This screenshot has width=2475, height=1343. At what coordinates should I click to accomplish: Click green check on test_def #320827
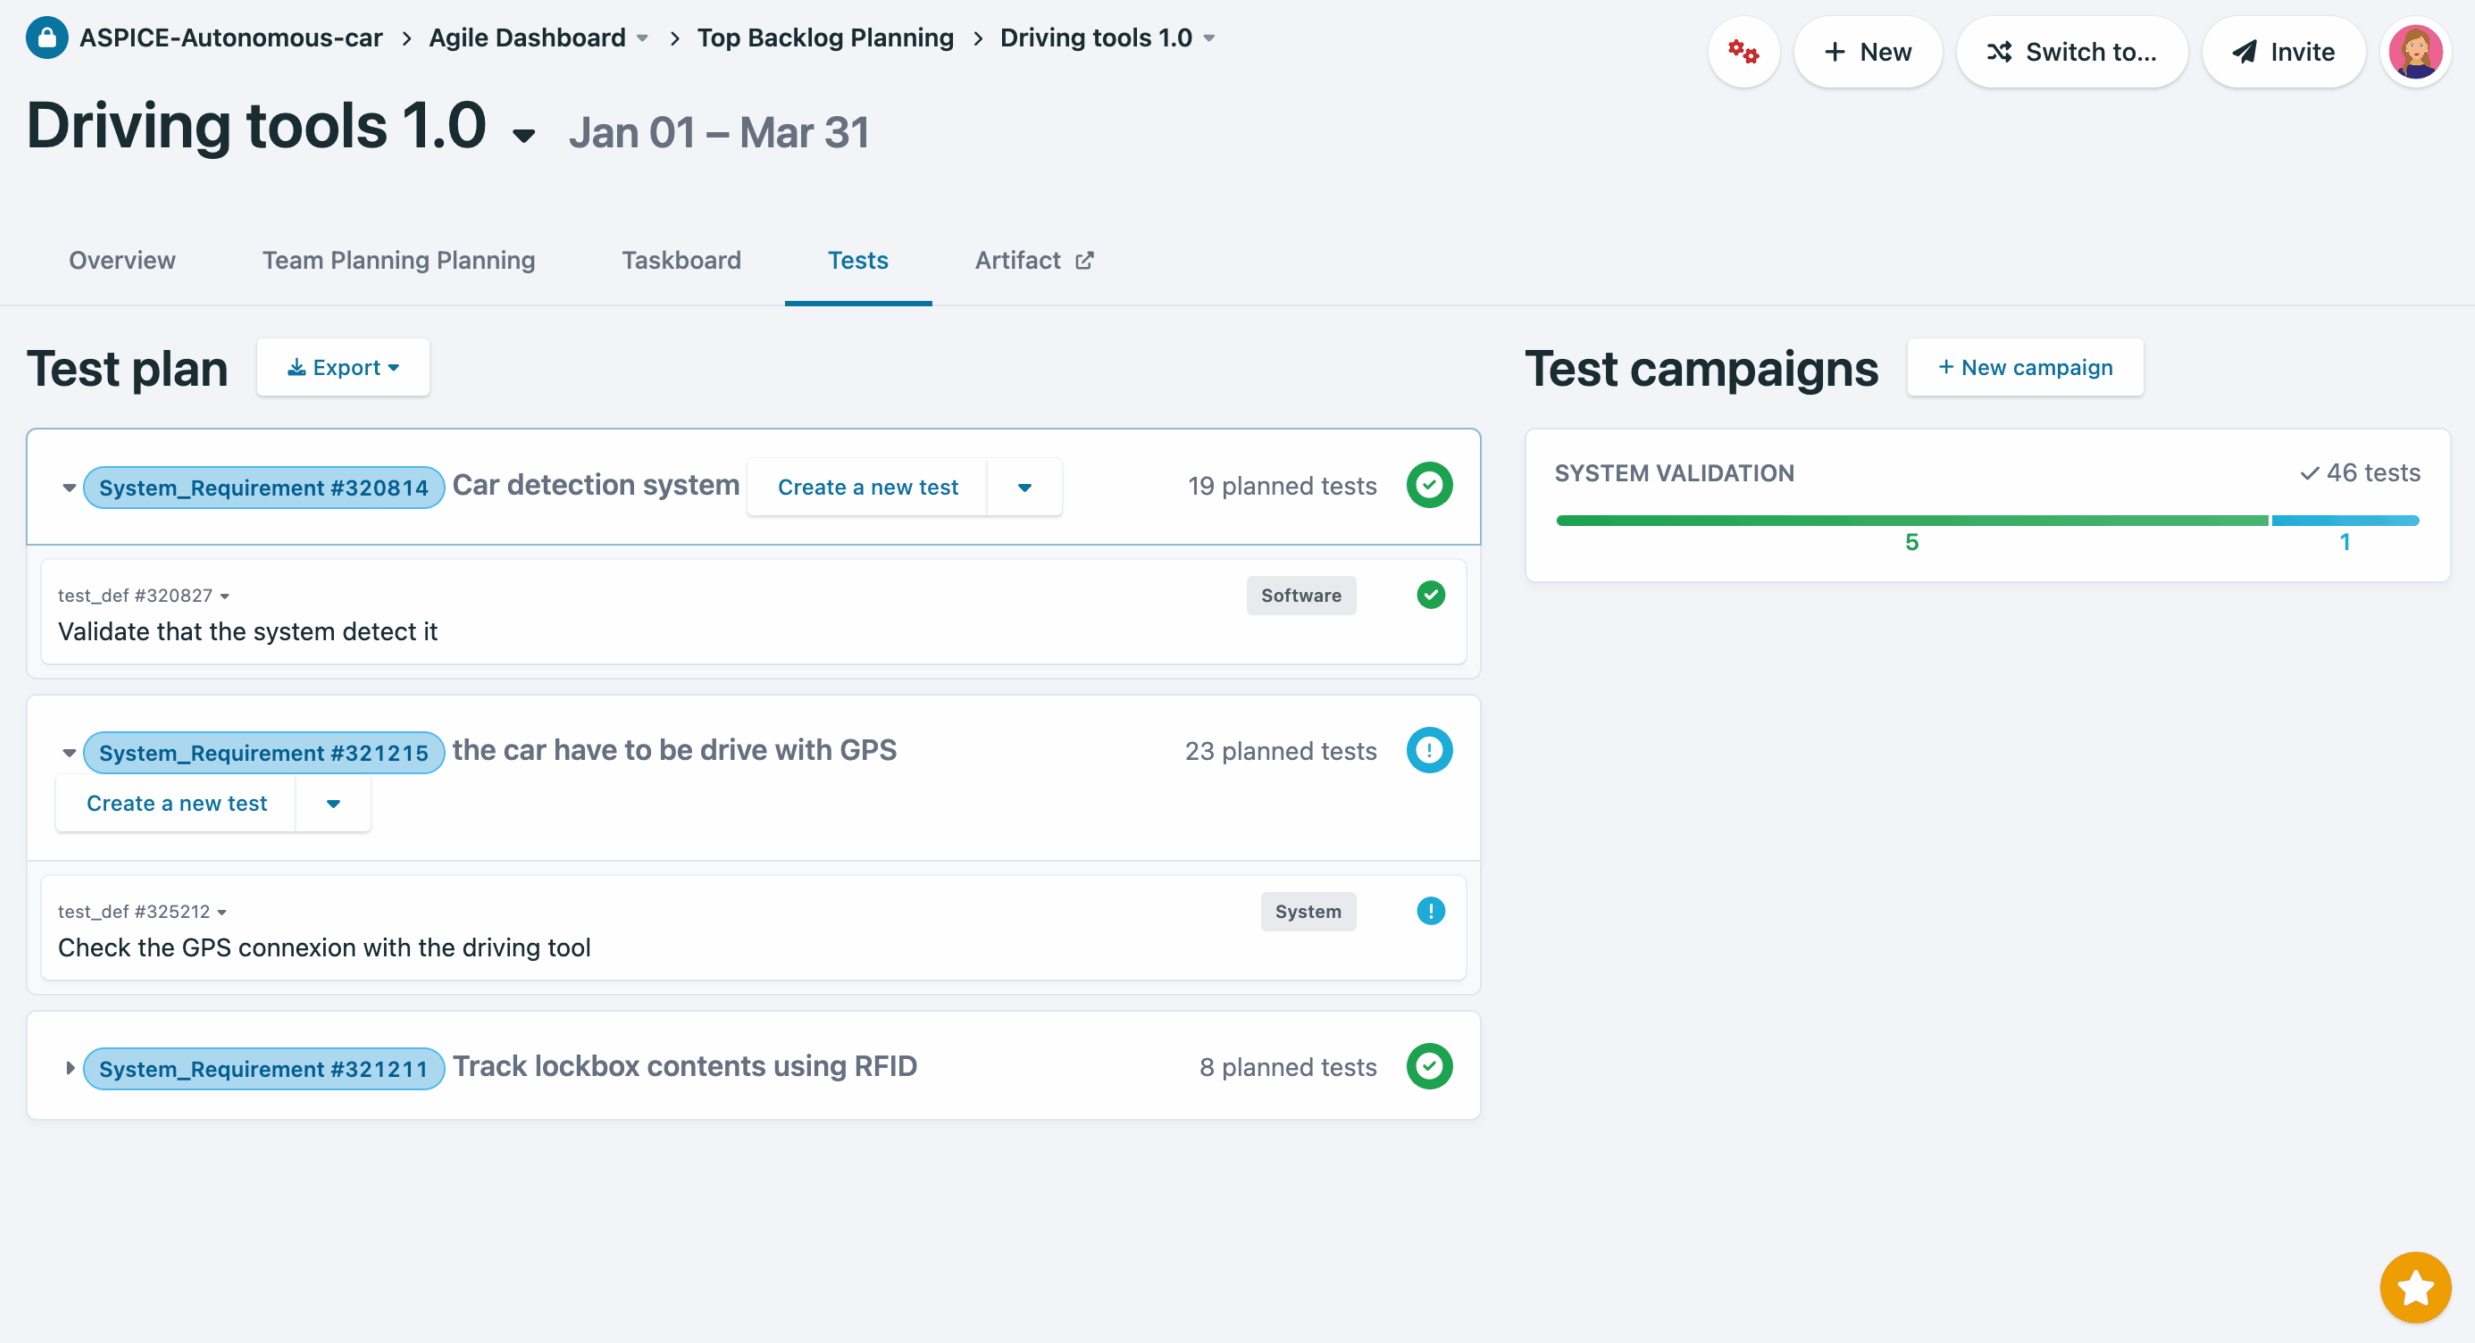(x=1430, y=595)
